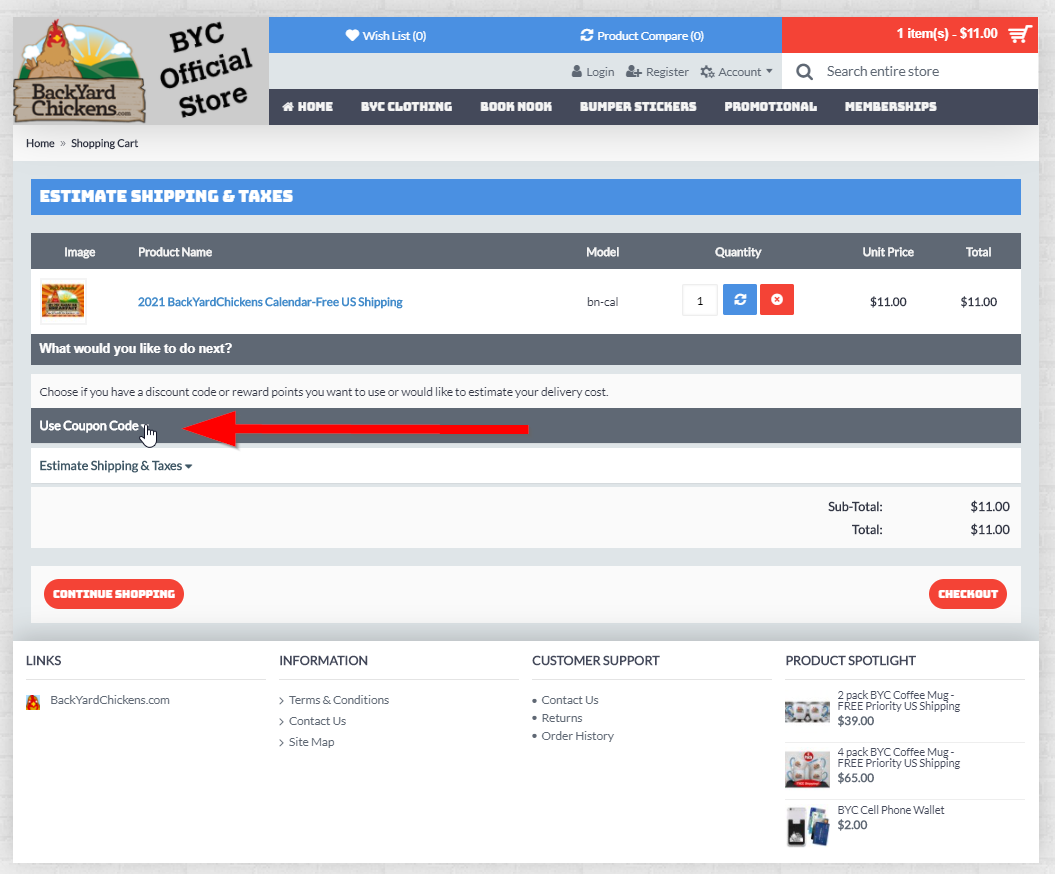Click the Home house icon
Image resolution: width=1055 pixels, height=874 pixels.
tap(288, 106)
